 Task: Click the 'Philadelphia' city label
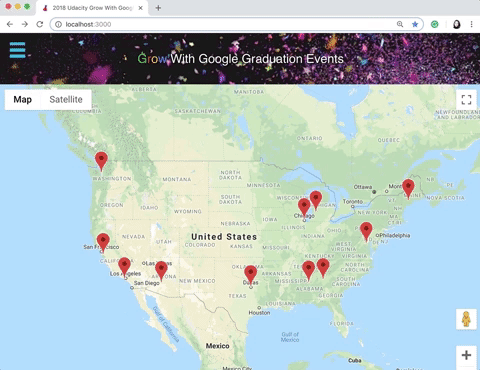[395, 235]
